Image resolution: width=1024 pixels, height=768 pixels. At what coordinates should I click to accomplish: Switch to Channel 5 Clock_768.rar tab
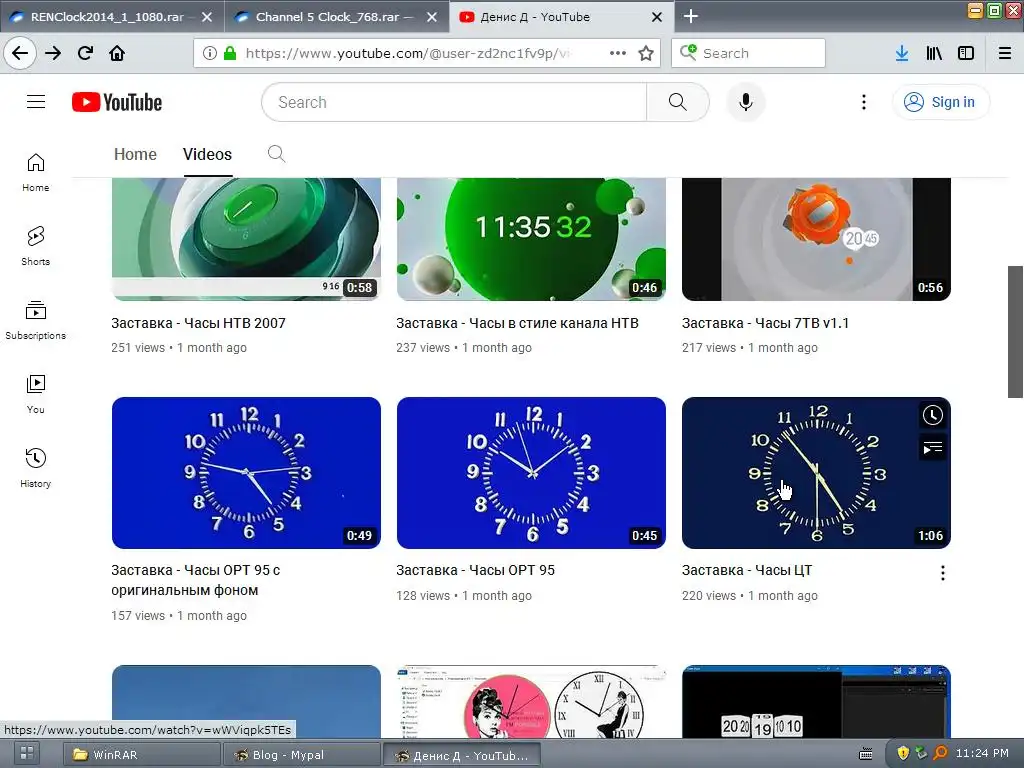tap(336, 17)
